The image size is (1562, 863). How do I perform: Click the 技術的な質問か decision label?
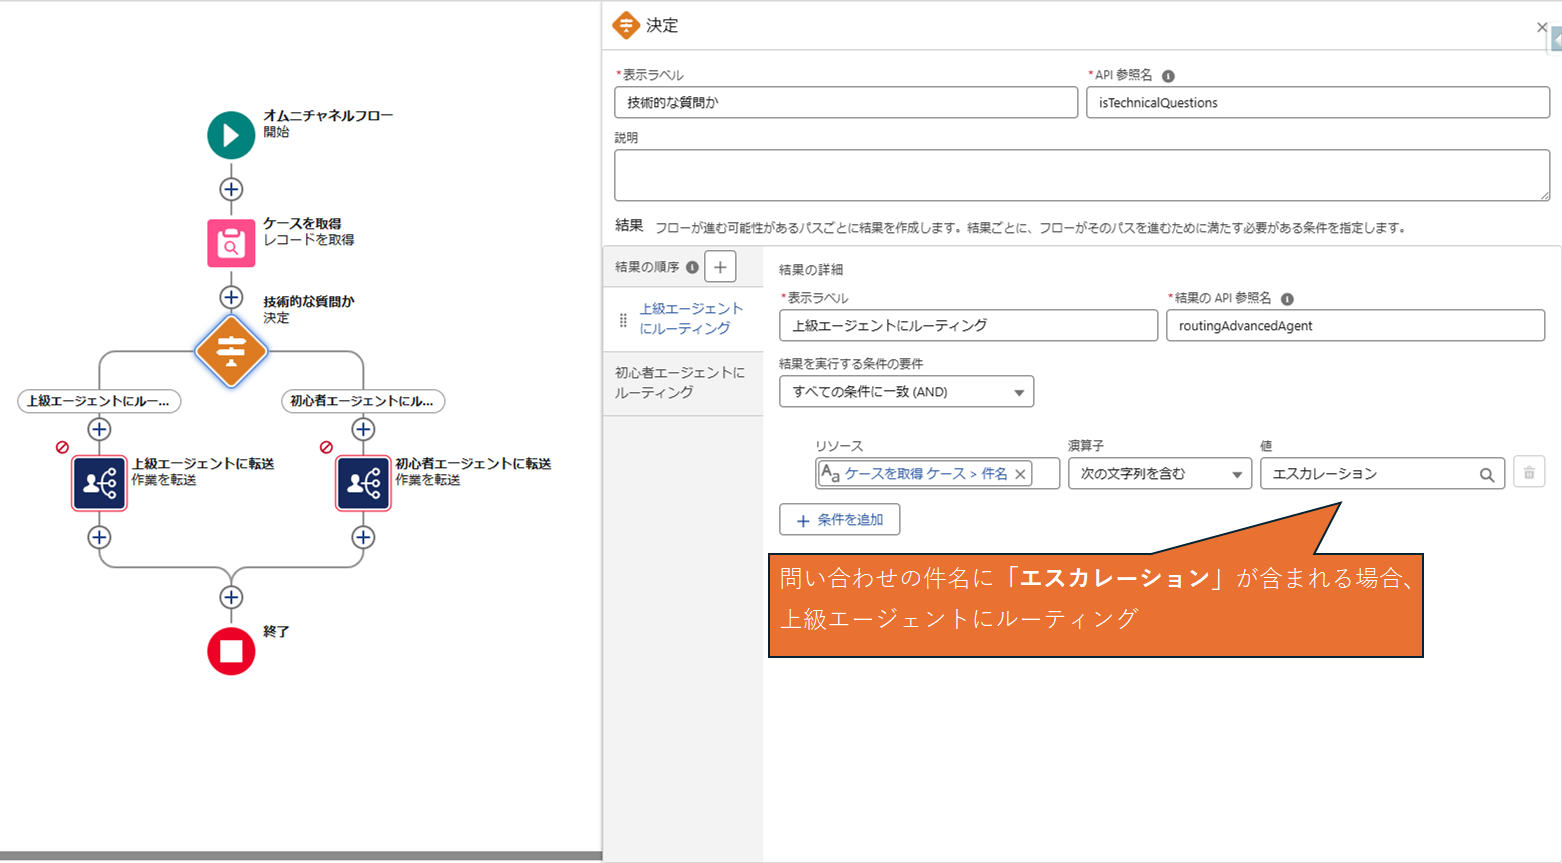point(309,302)
